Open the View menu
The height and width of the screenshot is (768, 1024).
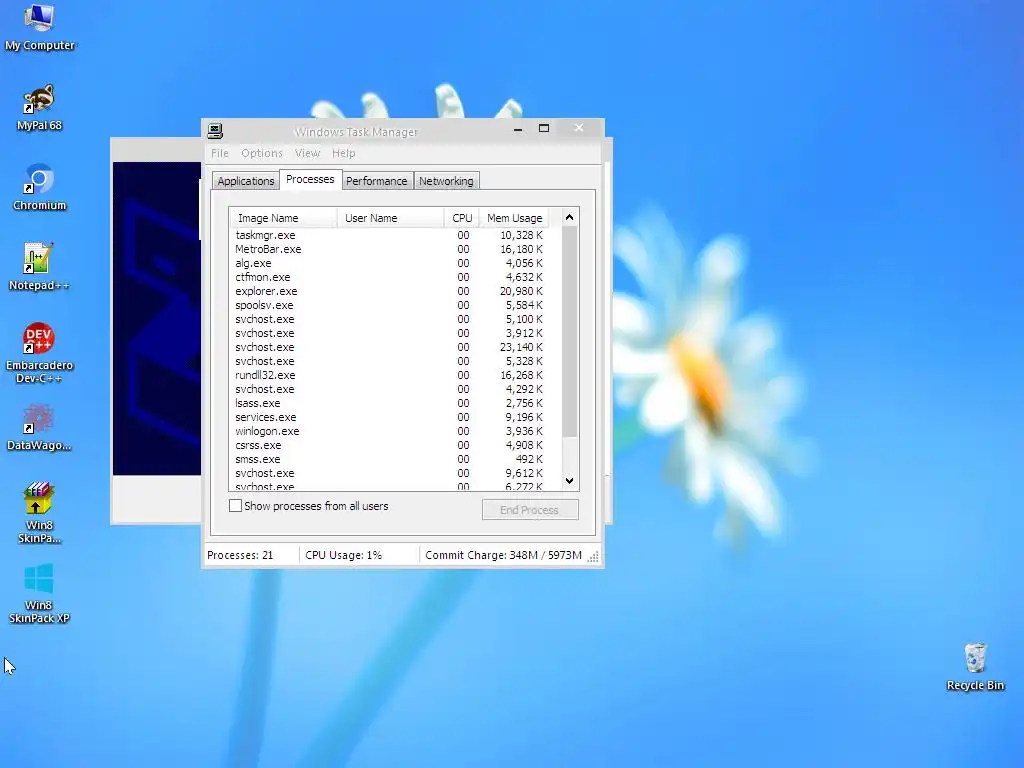307,153
